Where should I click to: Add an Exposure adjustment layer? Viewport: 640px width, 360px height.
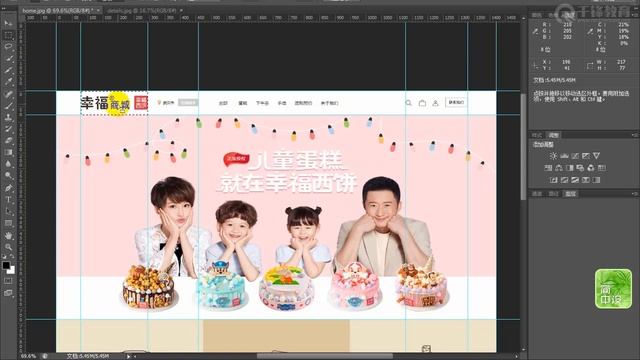(586, 156)
